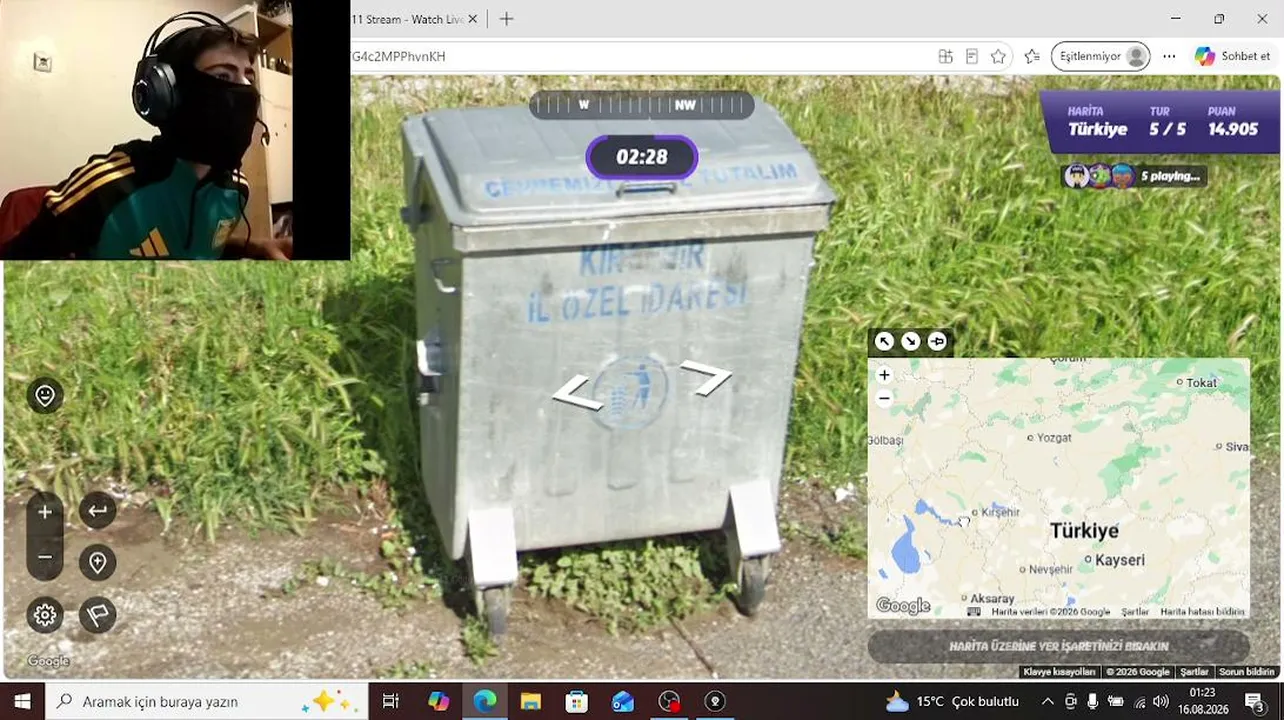Screen dimensions: 1284x720
Task: Open Sohbet et Copilot chat
Action: pyautogui.click(x=1233, y=57)
